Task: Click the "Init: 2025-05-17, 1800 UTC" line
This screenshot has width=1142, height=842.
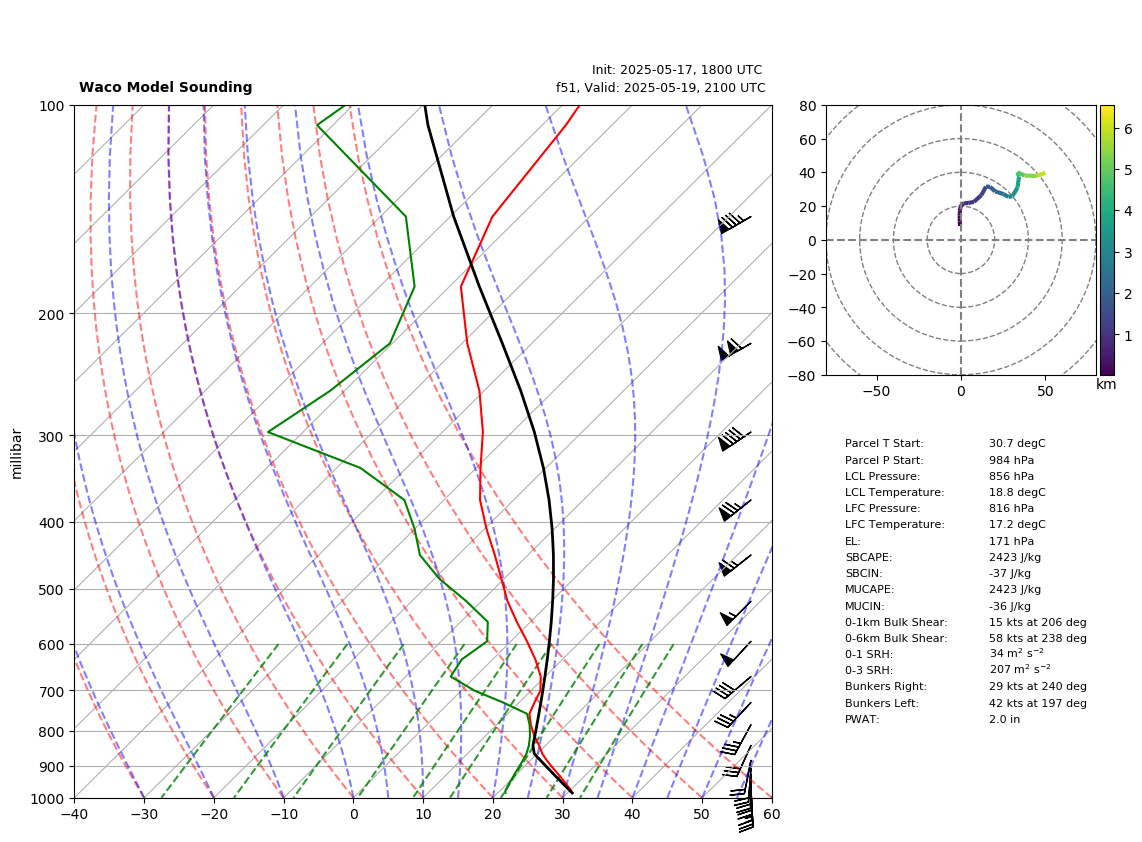Action: (677, 70)
